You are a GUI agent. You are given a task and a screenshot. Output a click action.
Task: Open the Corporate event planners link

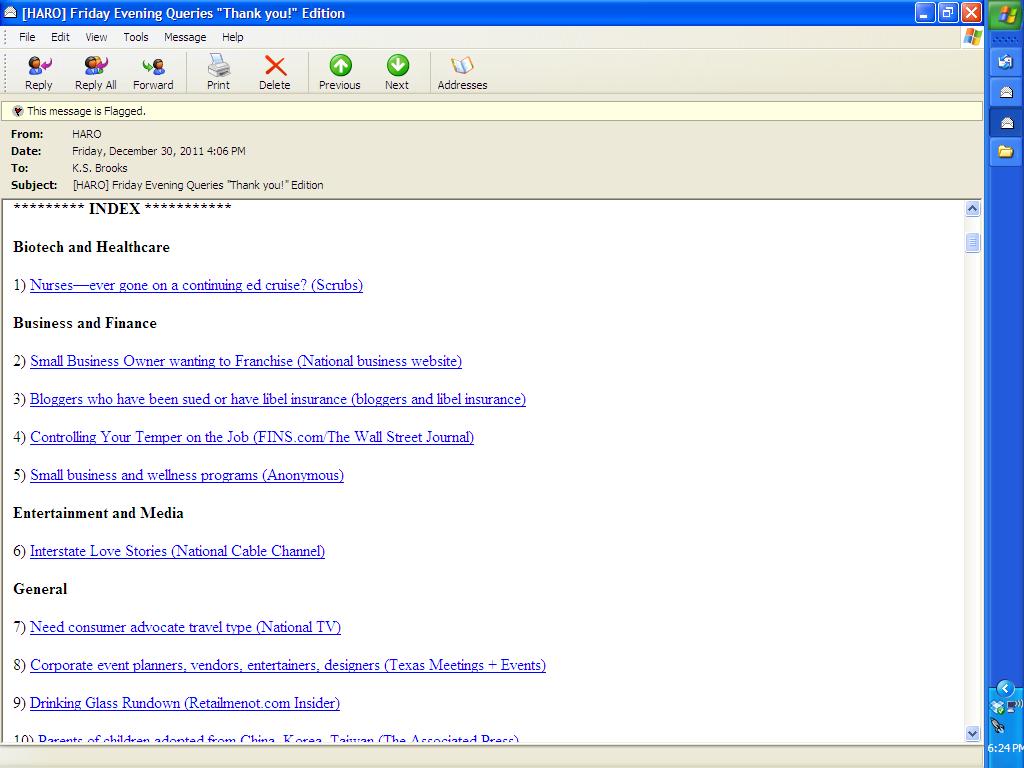288,665
